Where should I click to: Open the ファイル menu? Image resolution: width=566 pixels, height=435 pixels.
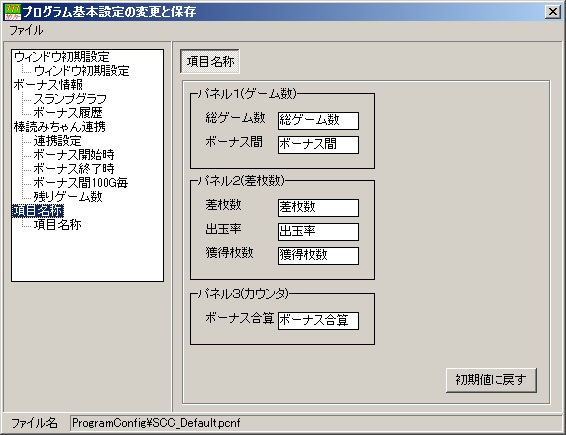click(26, 30)
